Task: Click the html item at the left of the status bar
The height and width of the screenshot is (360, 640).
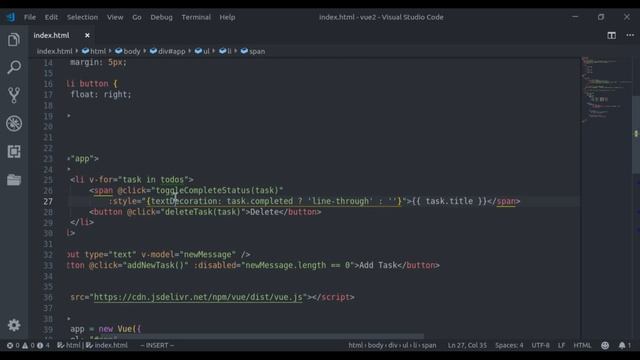Action: point(69,345)
